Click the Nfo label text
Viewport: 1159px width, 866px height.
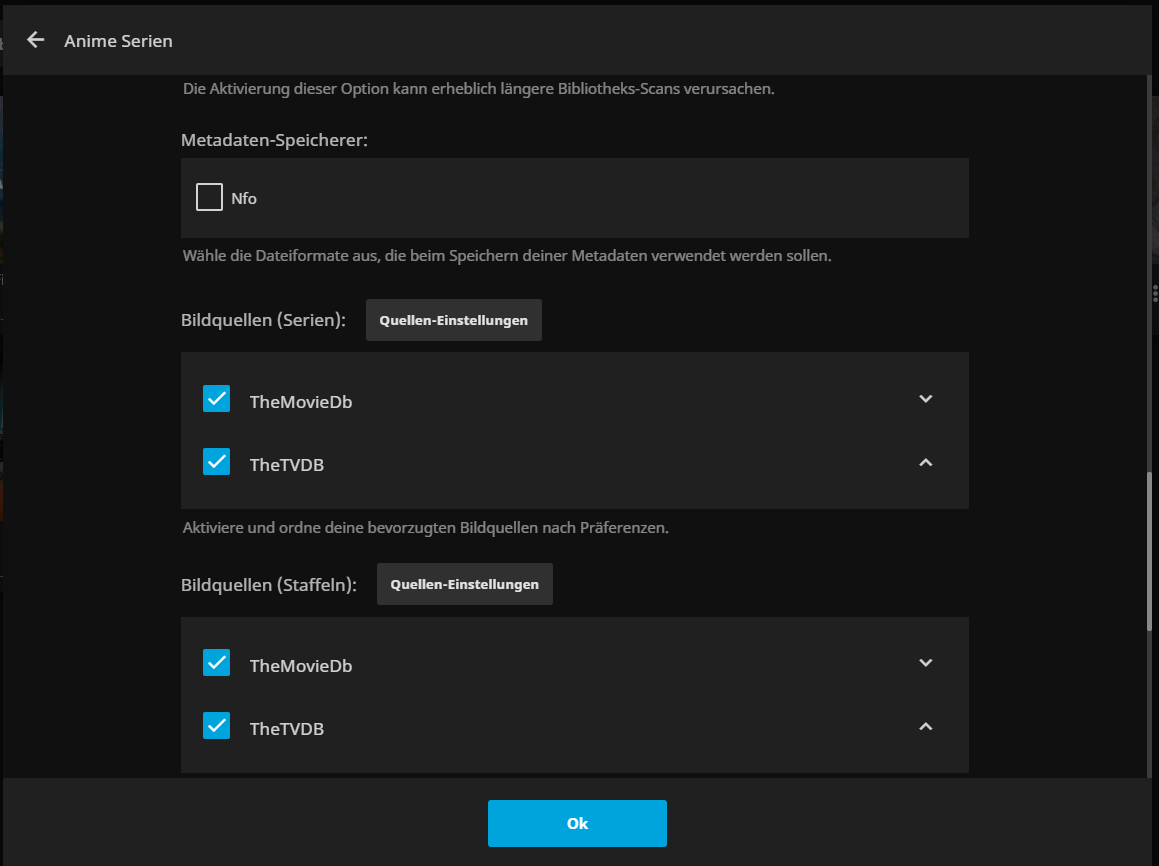[x=244, y=199]
